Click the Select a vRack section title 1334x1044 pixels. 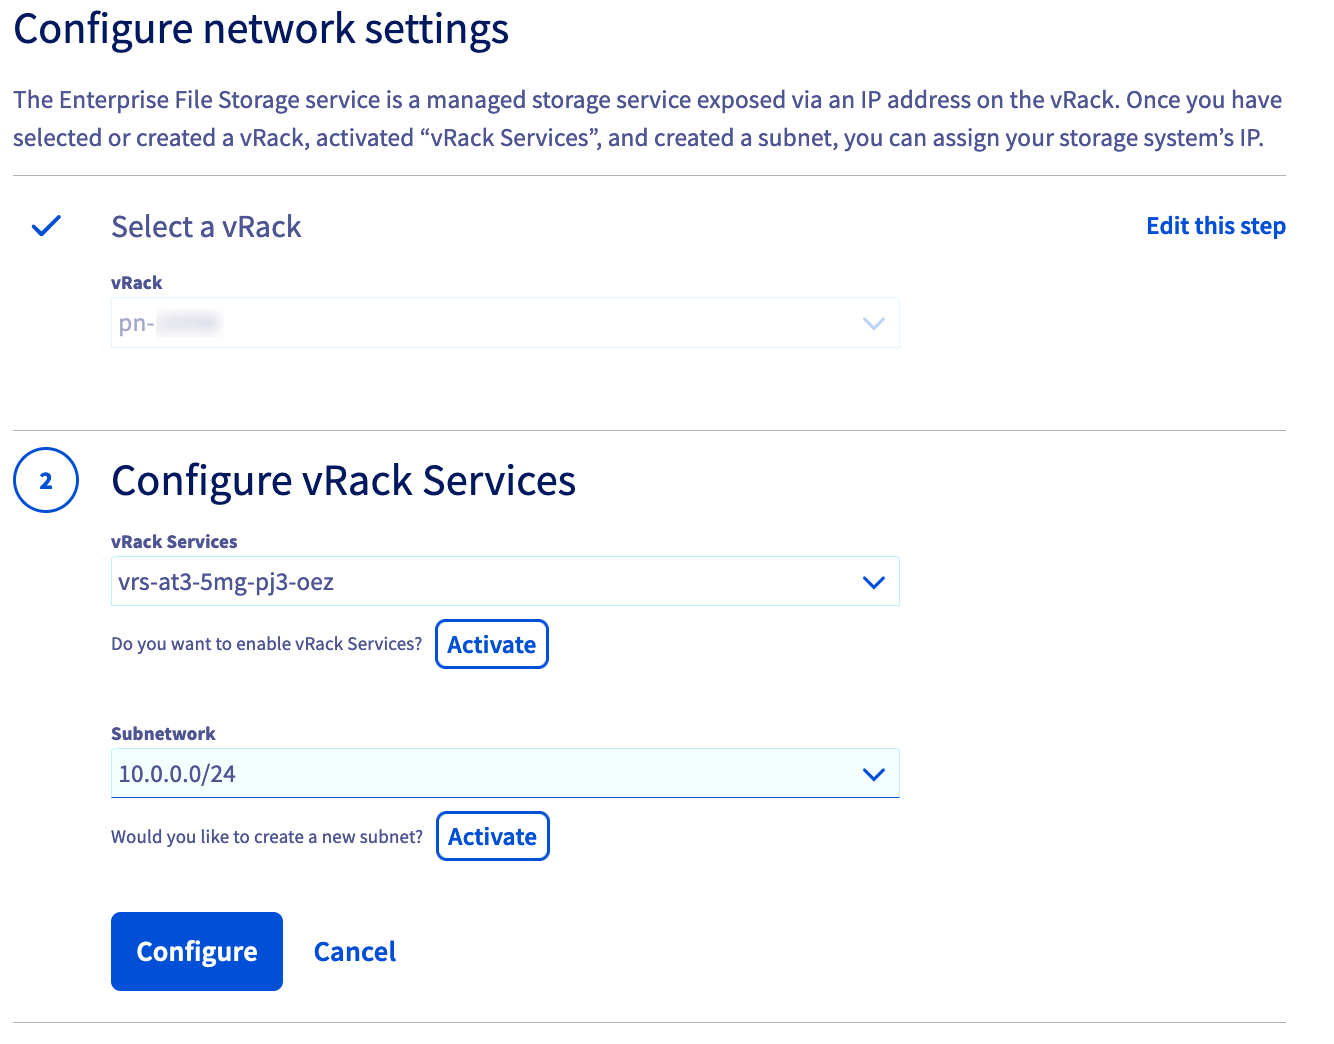coord(206,226)
